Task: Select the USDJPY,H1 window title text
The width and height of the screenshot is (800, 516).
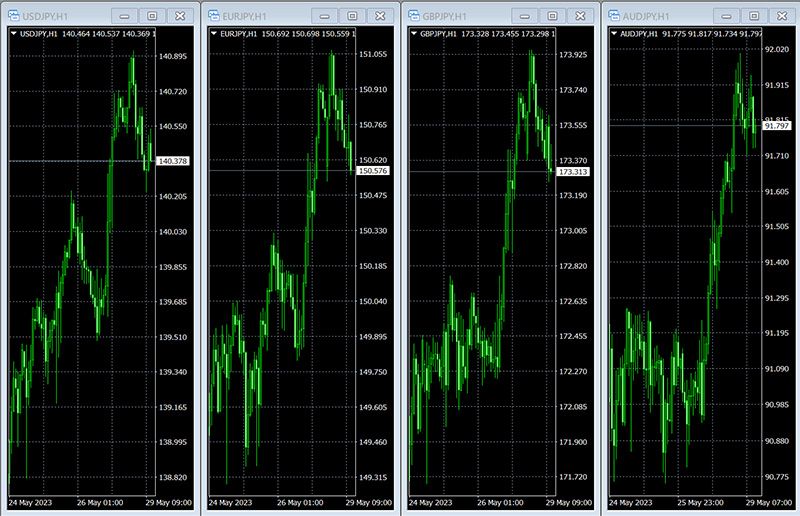Action: [x=45, y=16]
